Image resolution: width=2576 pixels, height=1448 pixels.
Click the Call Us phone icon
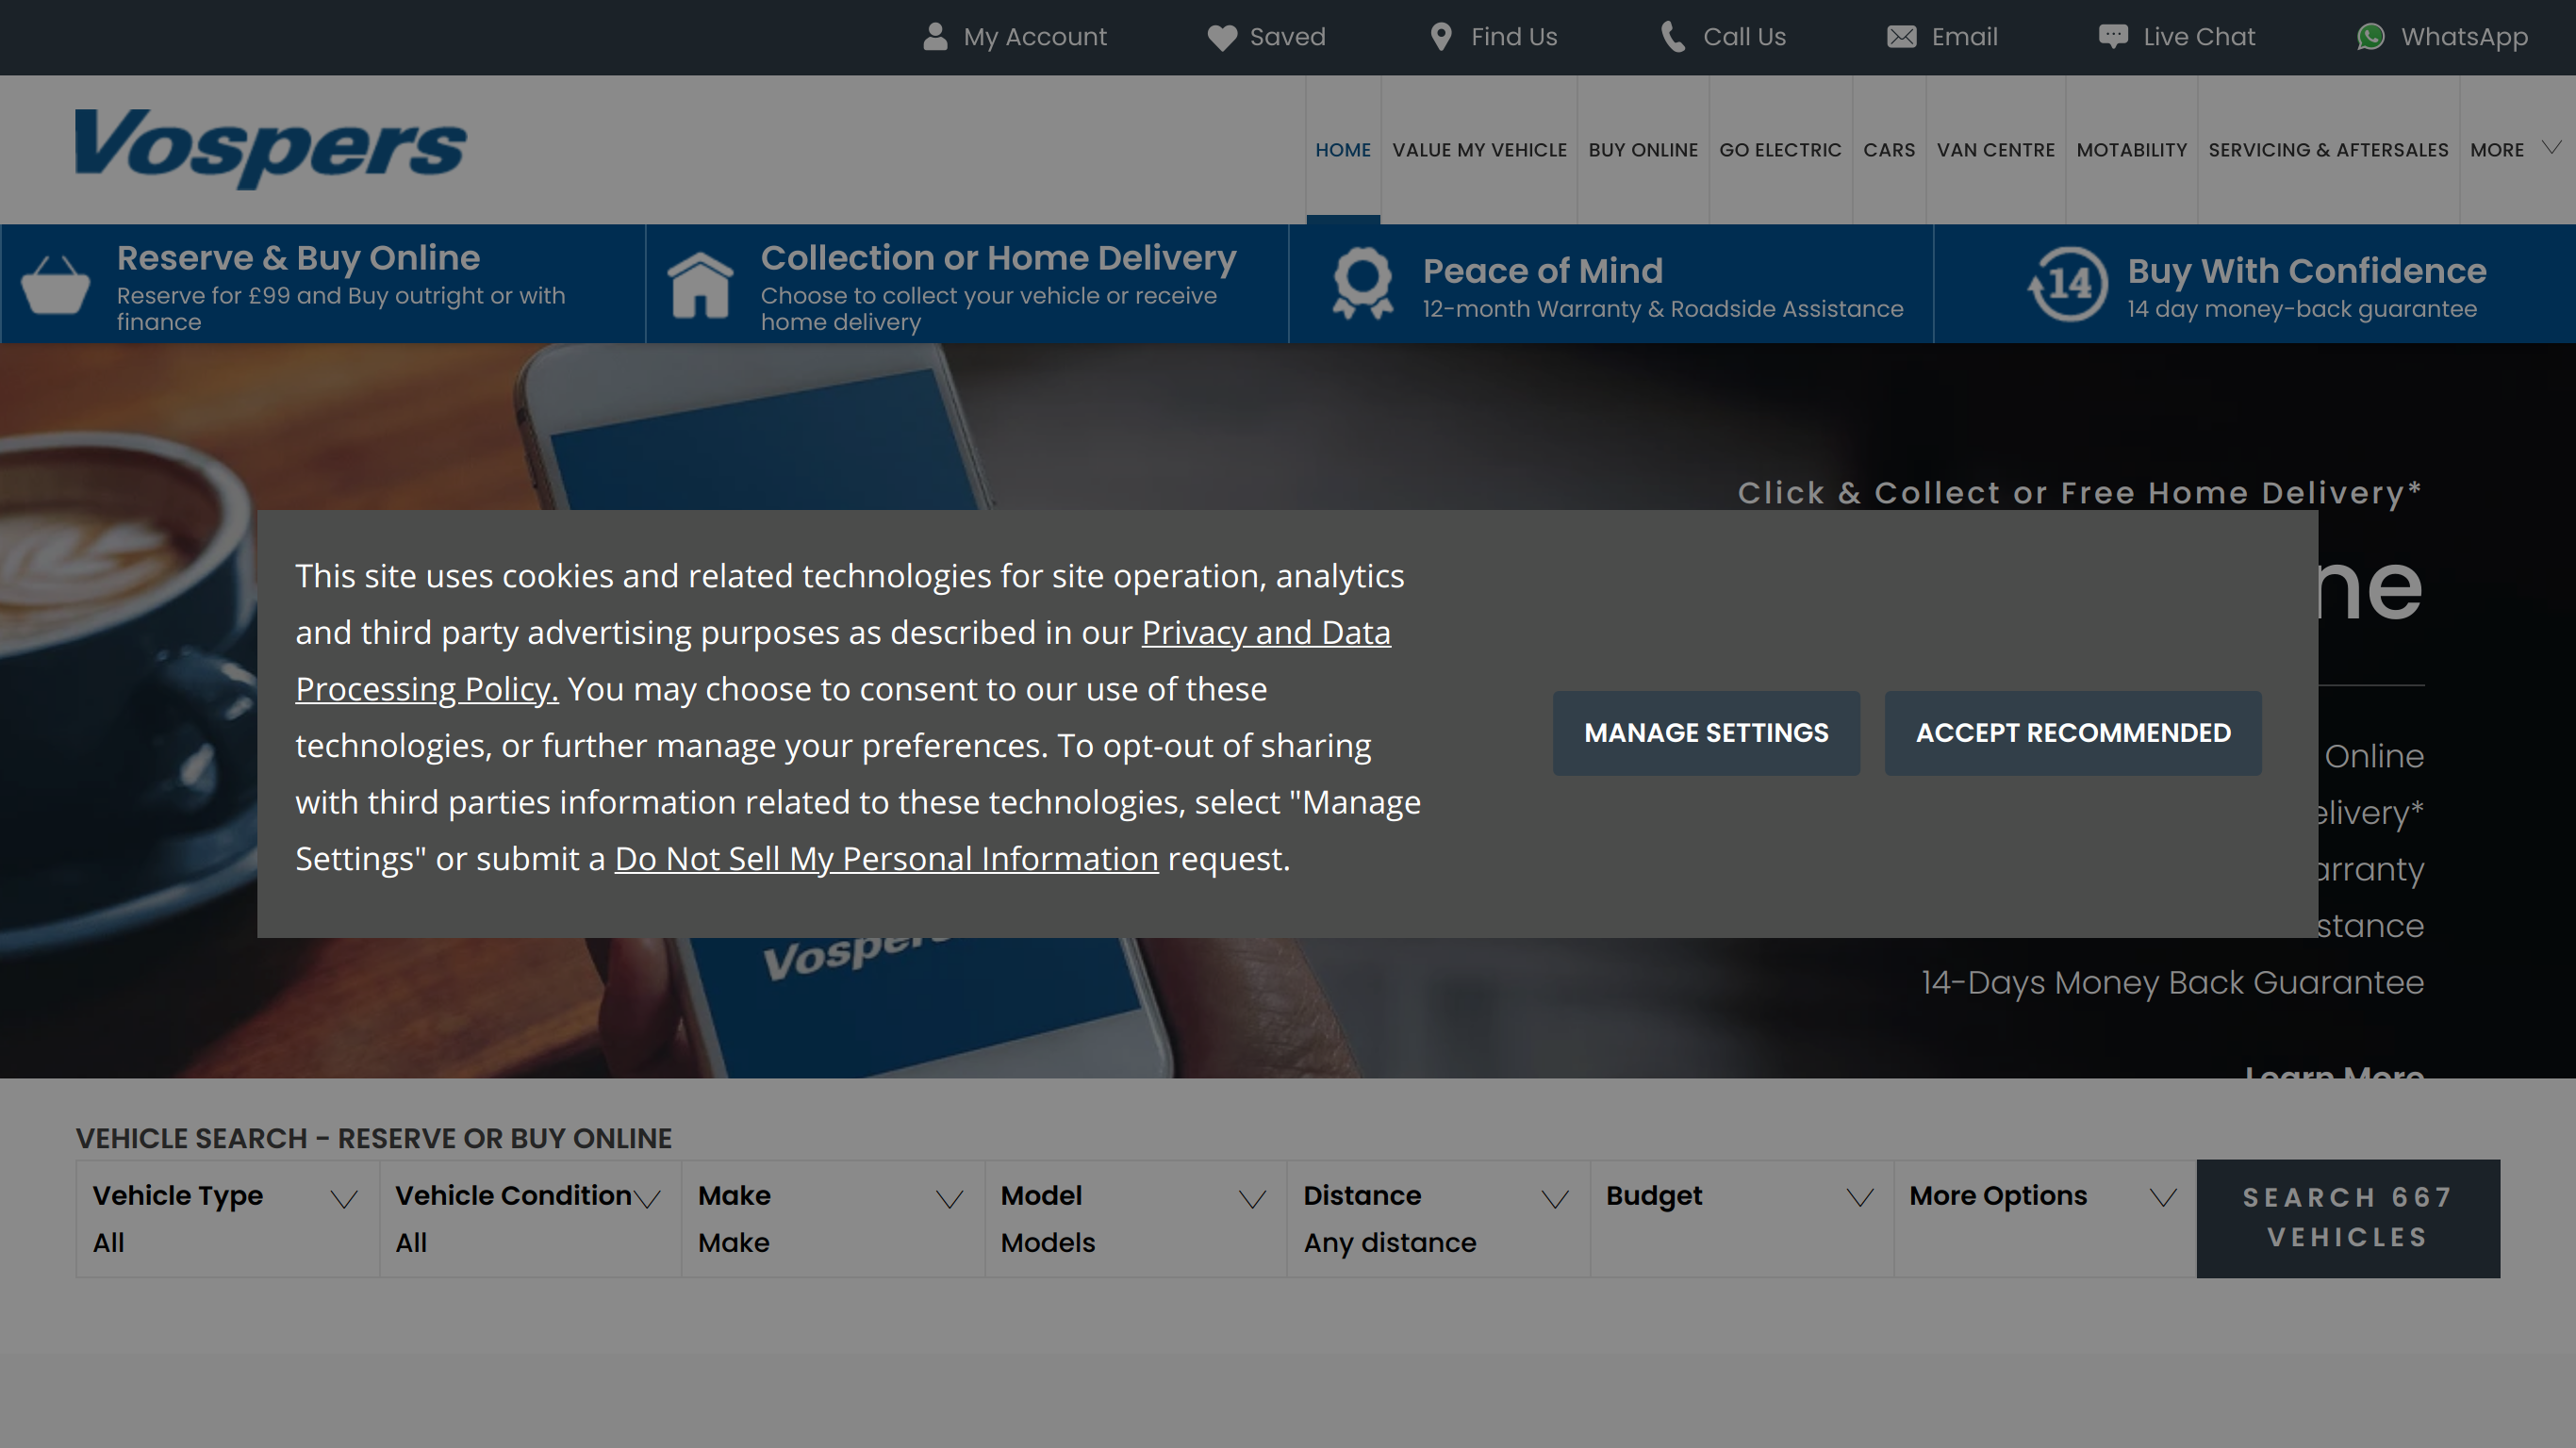pyautogui.click(x=1673, y=37)
